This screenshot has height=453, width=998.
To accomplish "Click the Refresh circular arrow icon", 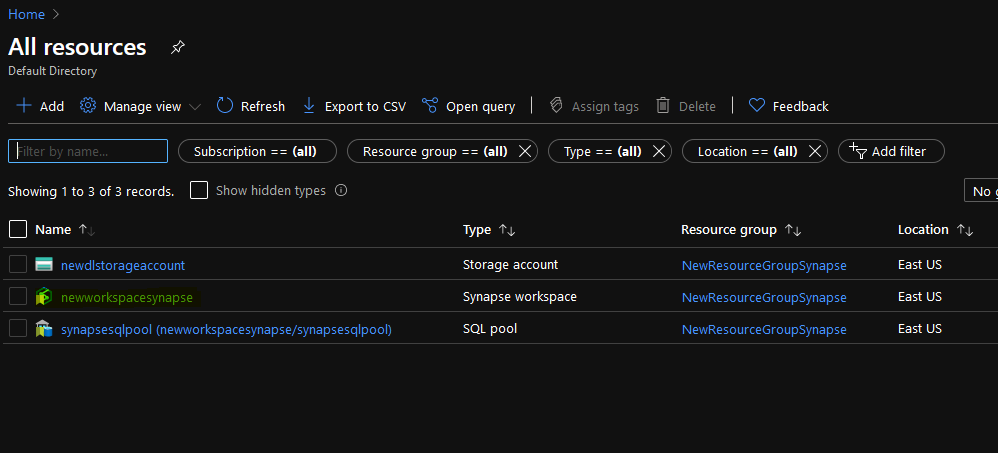I will [x=225, y=106].
